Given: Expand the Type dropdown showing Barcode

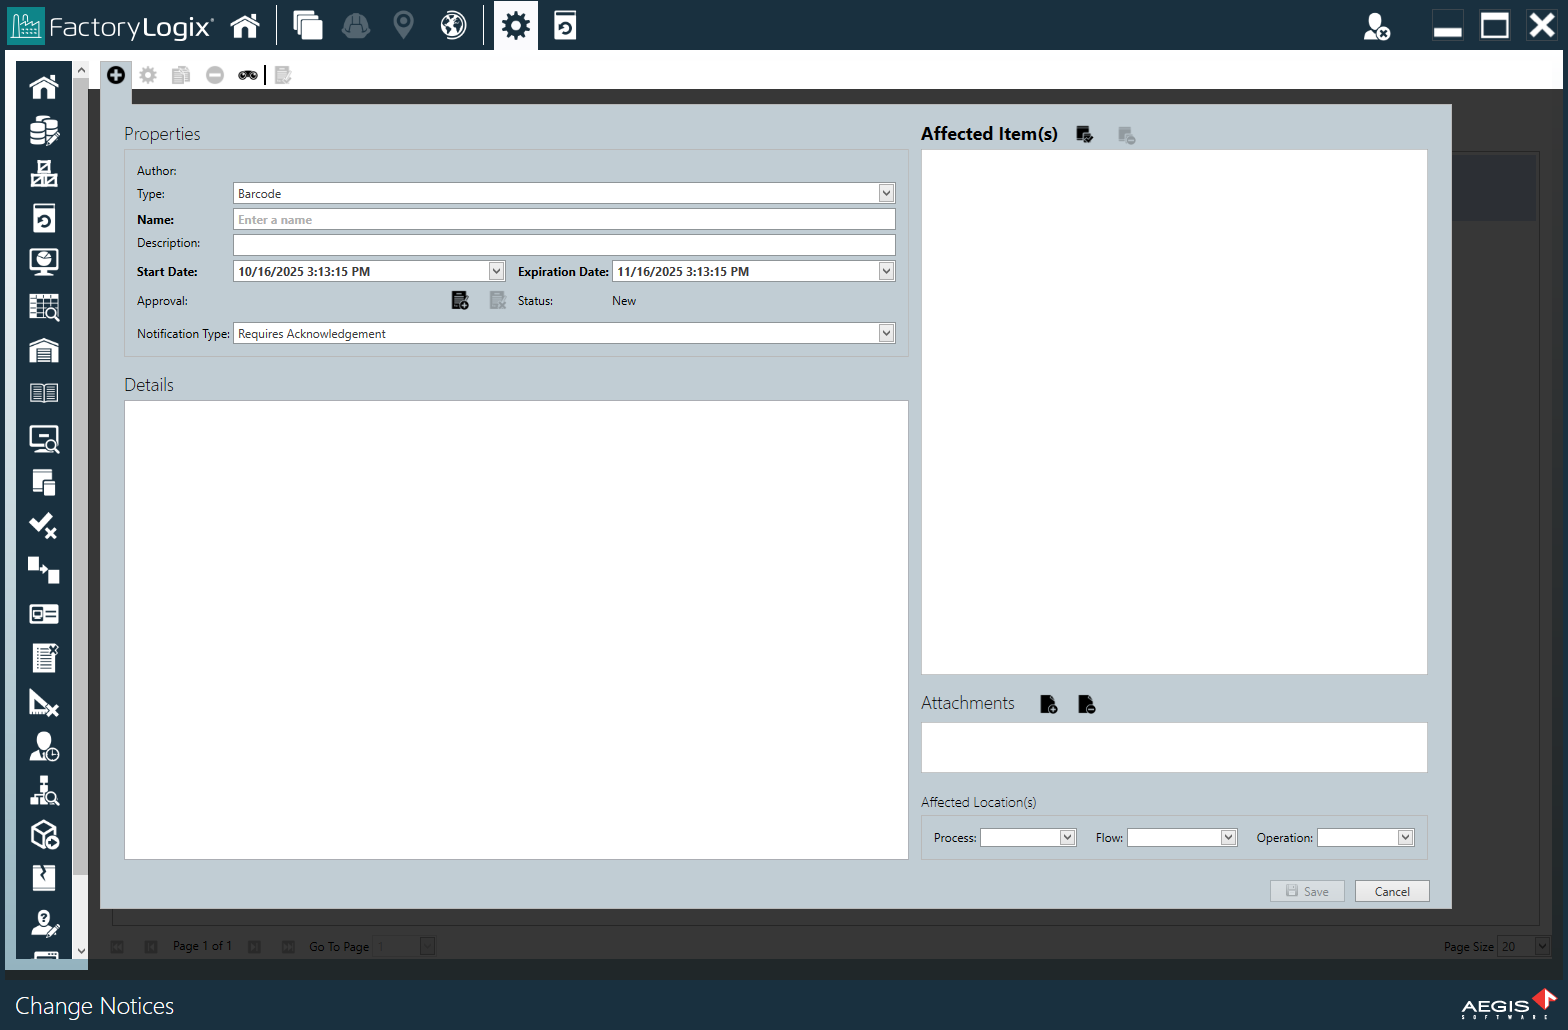Looking at the screenshot, I should click(x=886, y=193).
